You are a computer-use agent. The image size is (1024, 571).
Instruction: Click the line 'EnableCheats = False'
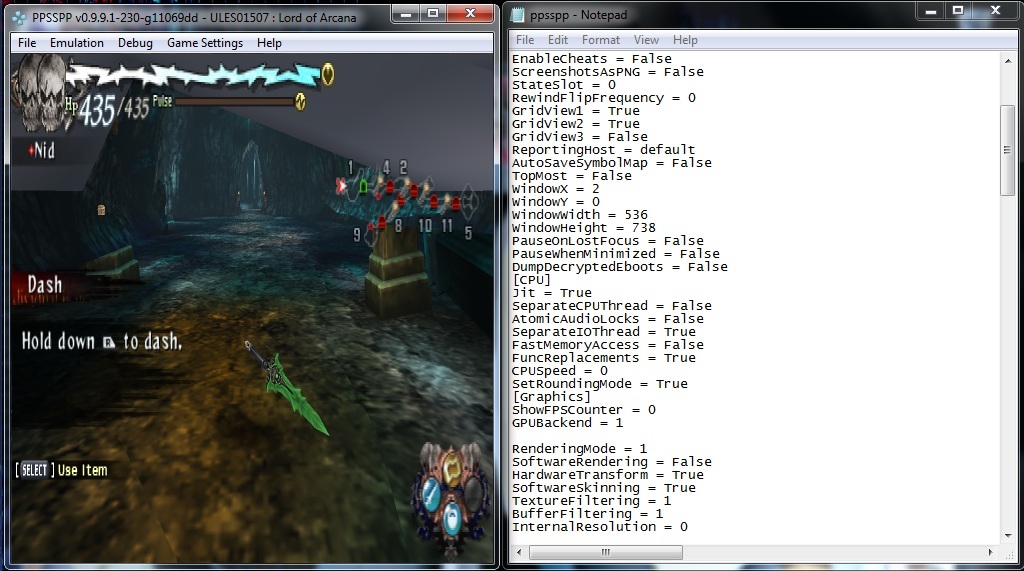click(x=592, y=59)
